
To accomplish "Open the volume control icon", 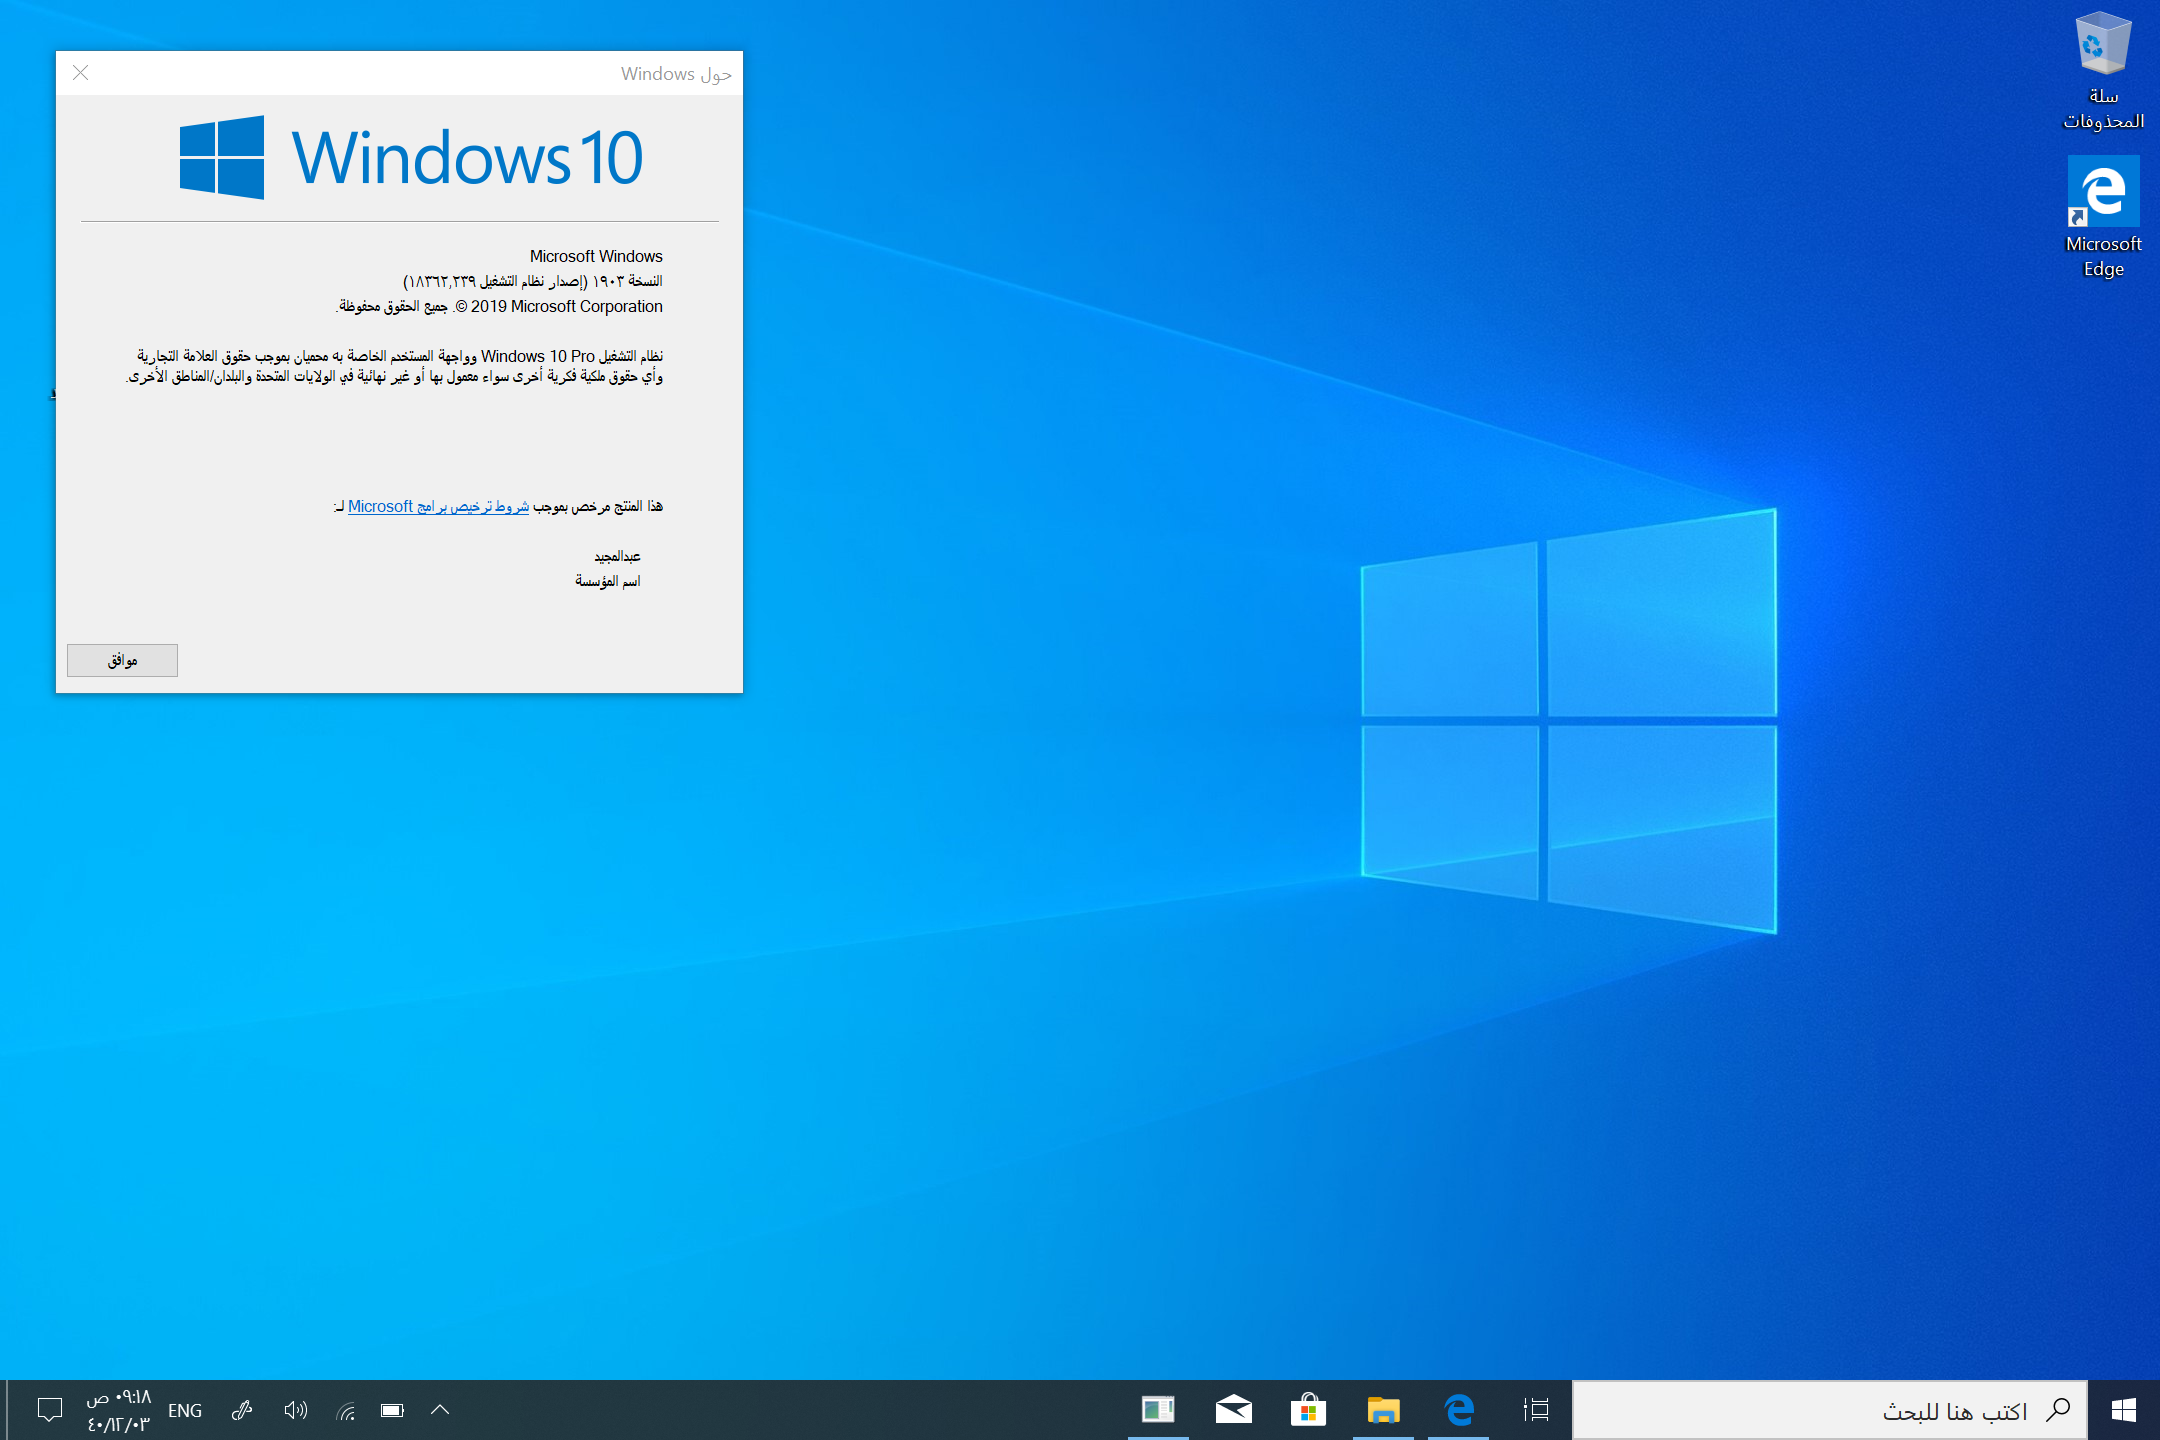I will [x=295, y=1410].
